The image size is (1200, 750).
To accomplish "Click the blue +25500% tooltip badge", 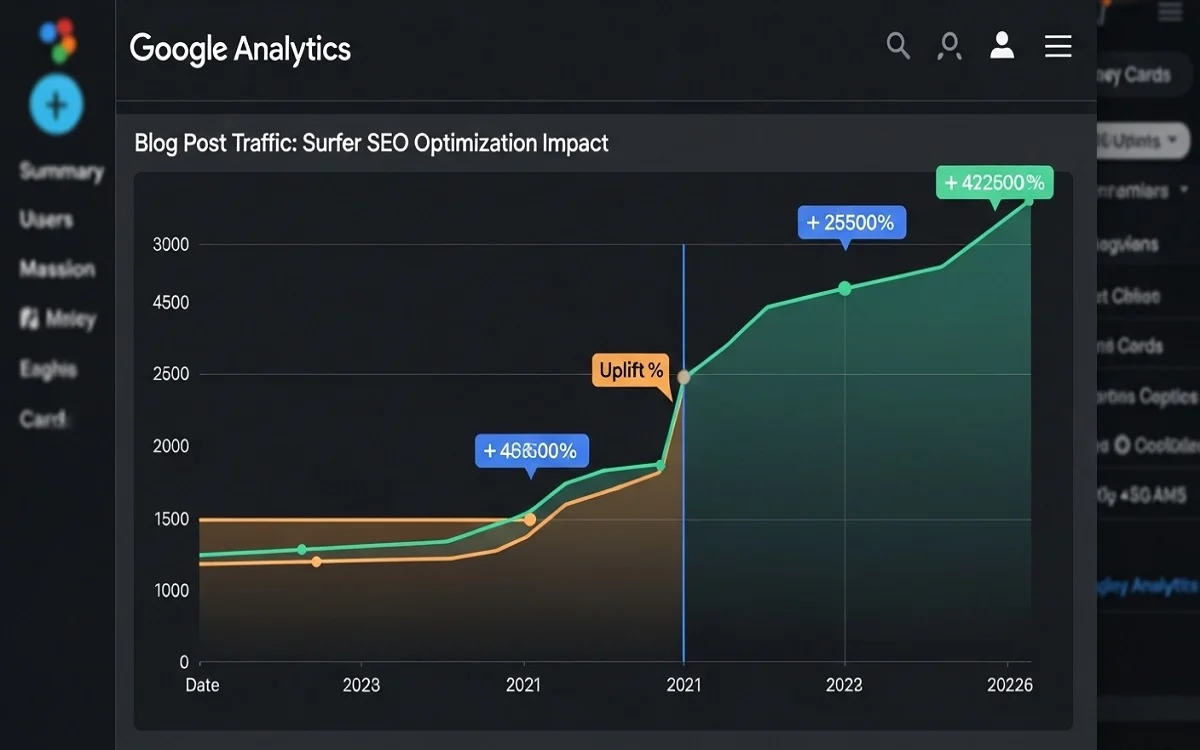I will pyautogui.click(x=851, y=222).
